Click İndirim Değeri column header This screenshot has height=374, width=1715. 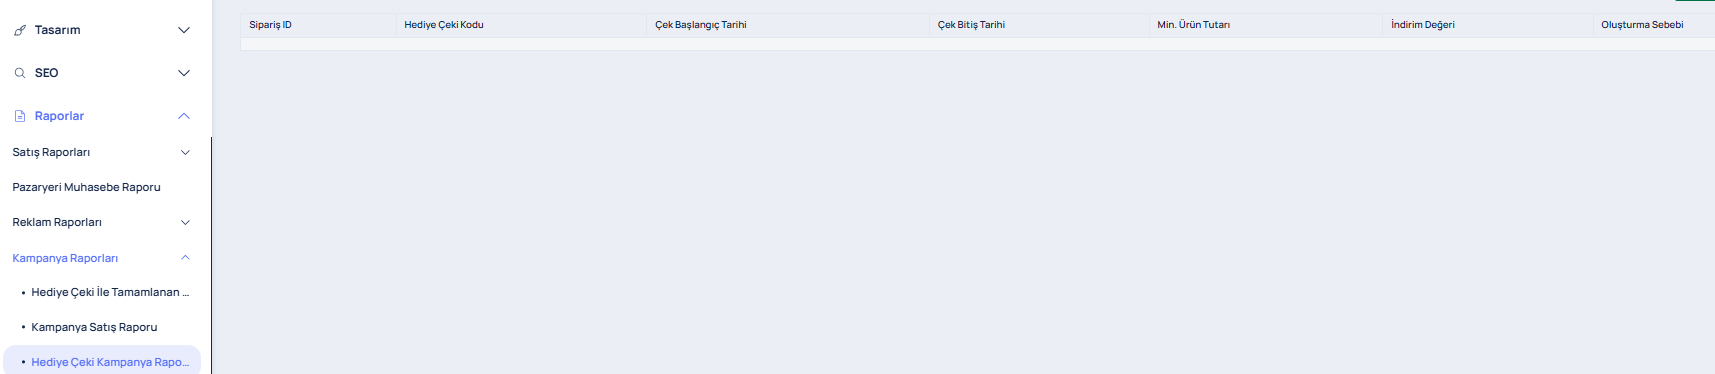tap(1423, 25)
